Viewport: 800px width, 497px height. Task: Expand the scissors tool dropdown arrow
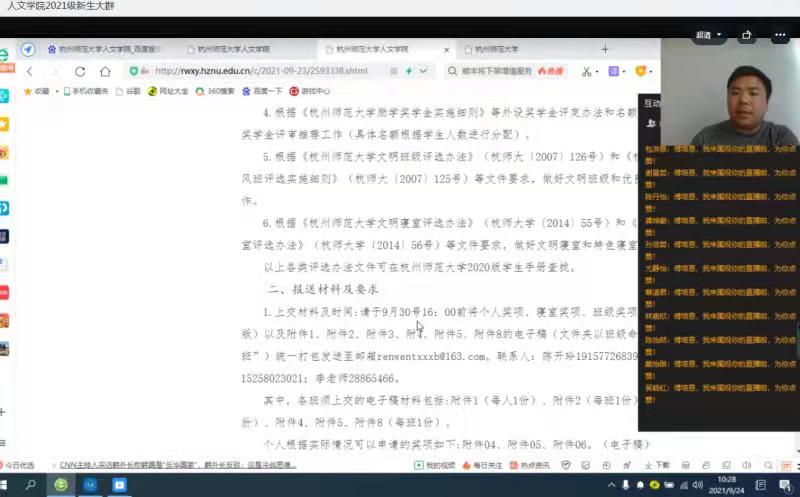597,71
